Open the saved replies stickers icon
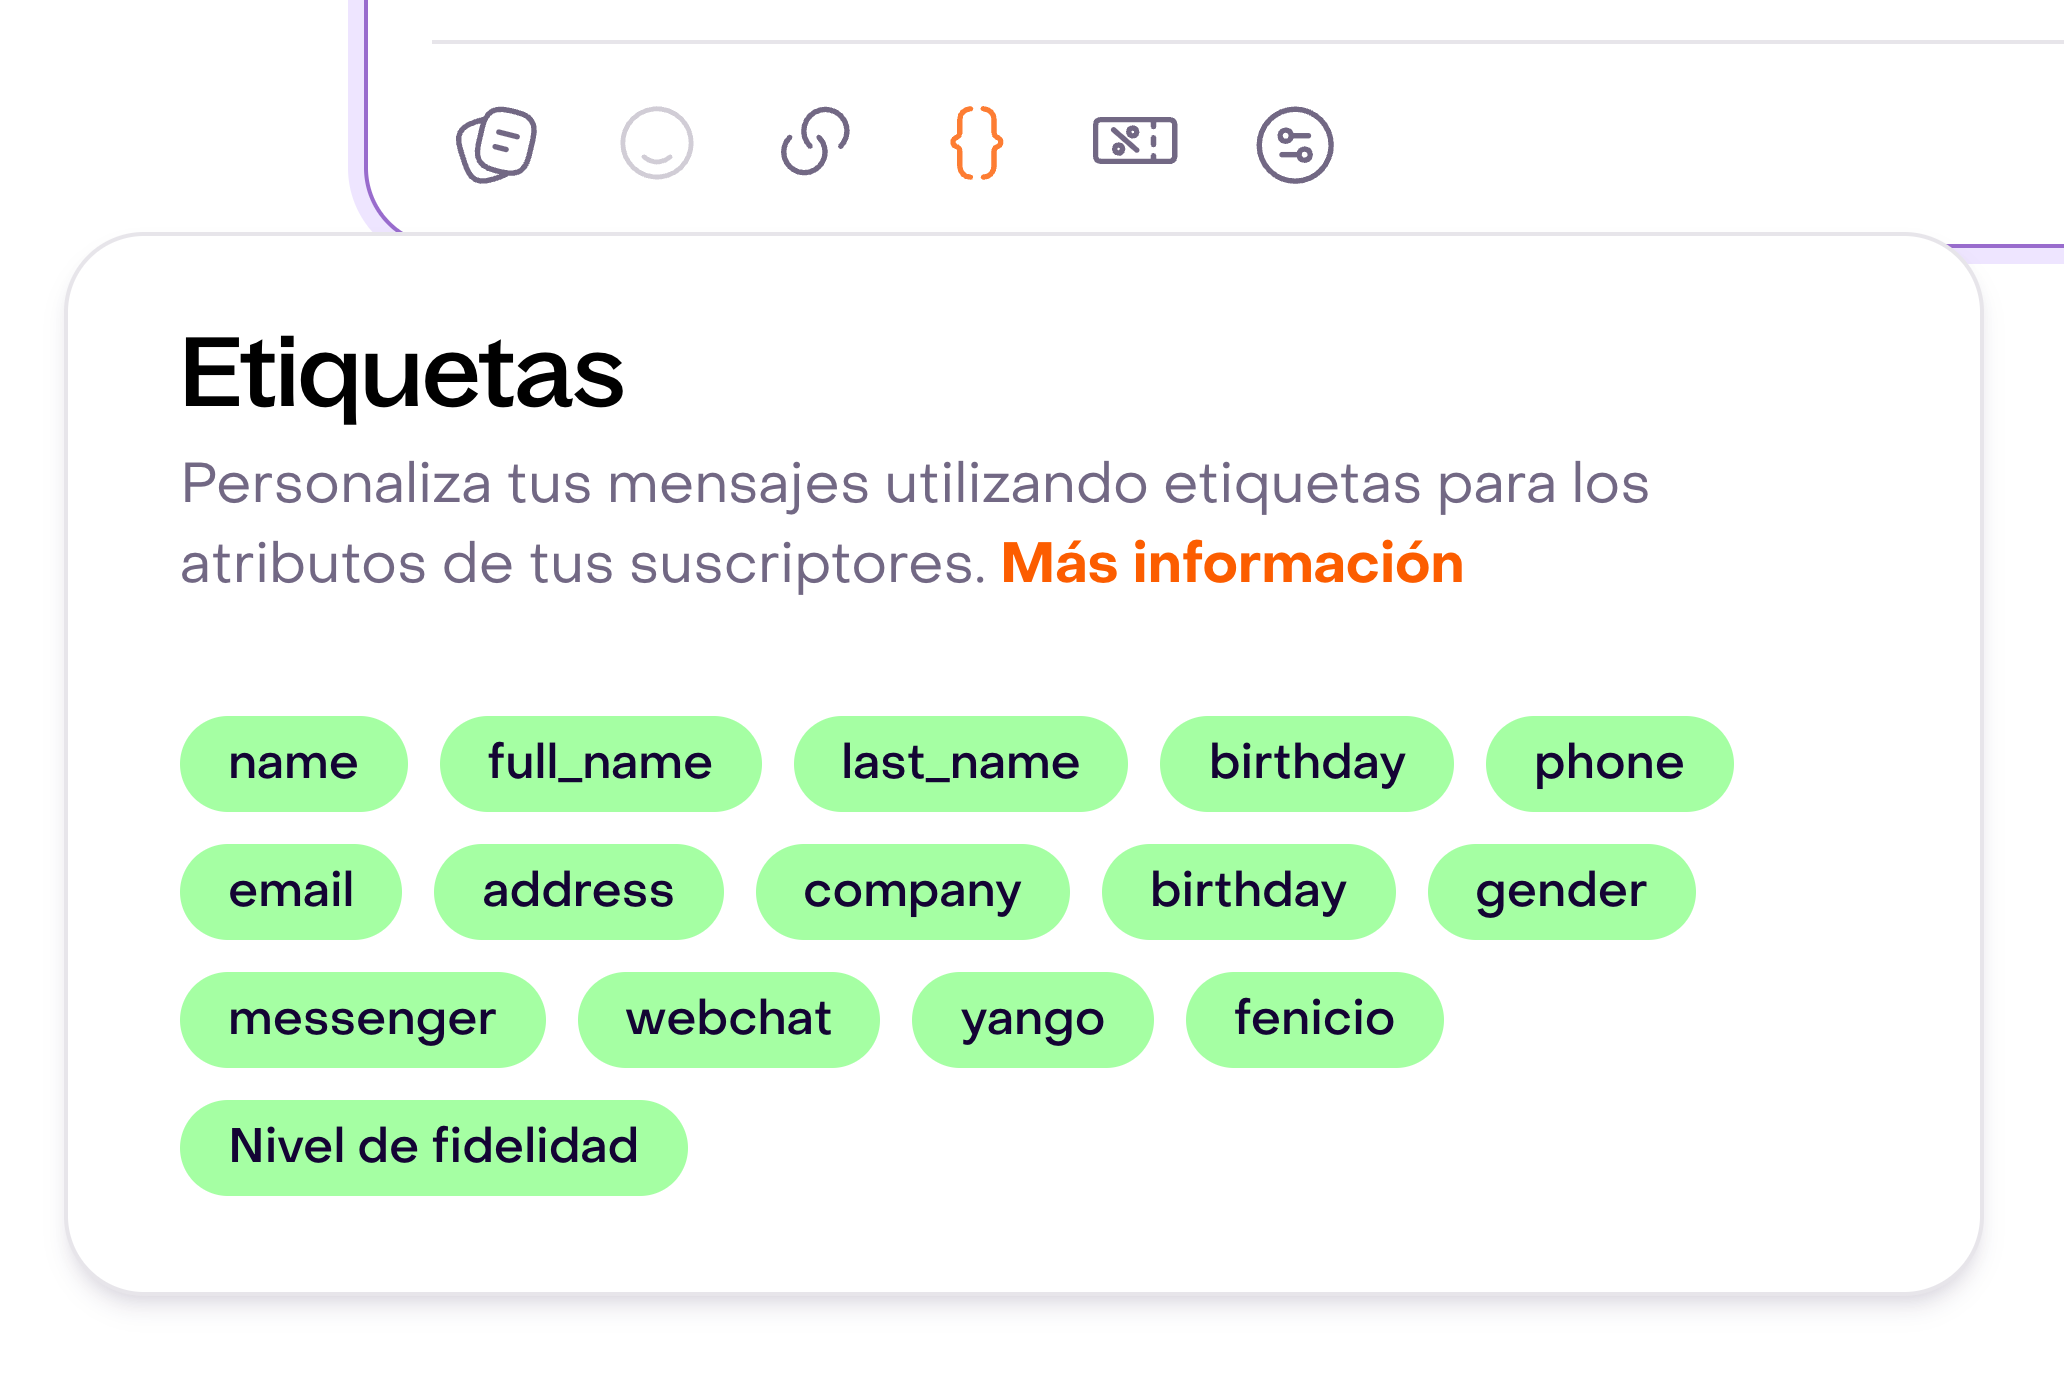This screenshot has height=1376, width=2064. tap(496, 144)
